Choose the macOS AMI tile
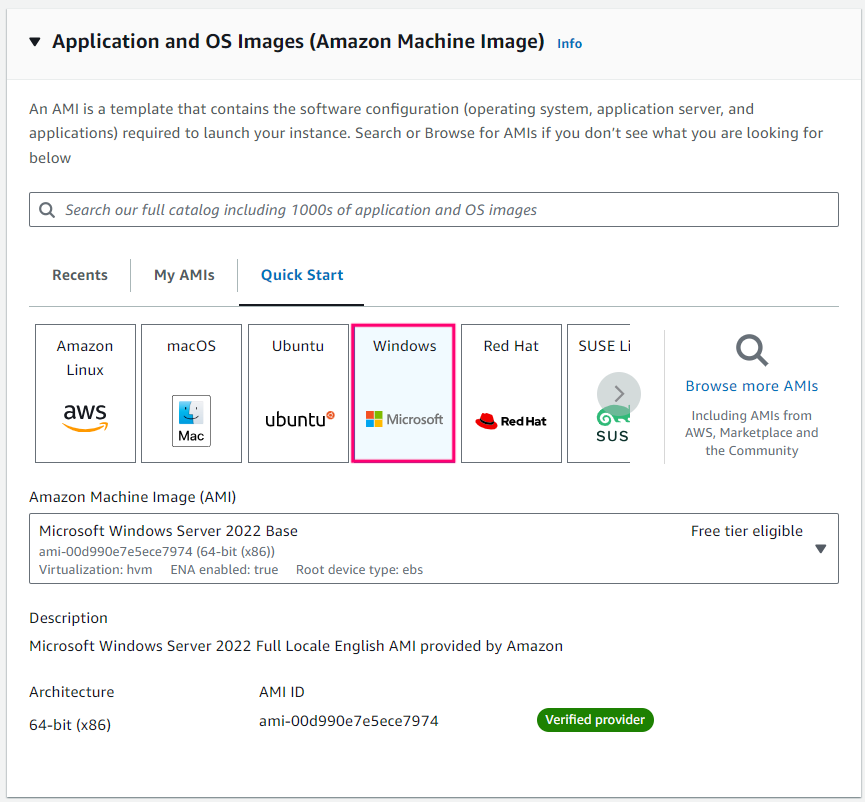This screenshot has width=865, height=802. pyautogui.click(x=191, y=393)
